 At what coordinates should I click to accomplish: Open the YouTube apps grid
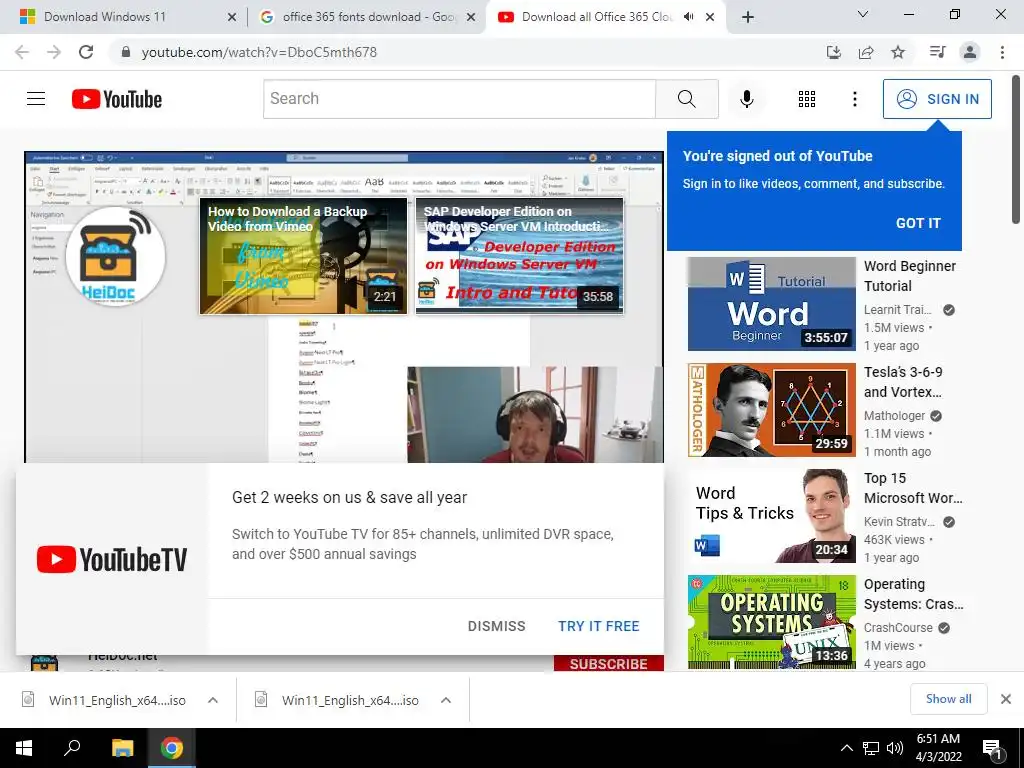(807, 99)
